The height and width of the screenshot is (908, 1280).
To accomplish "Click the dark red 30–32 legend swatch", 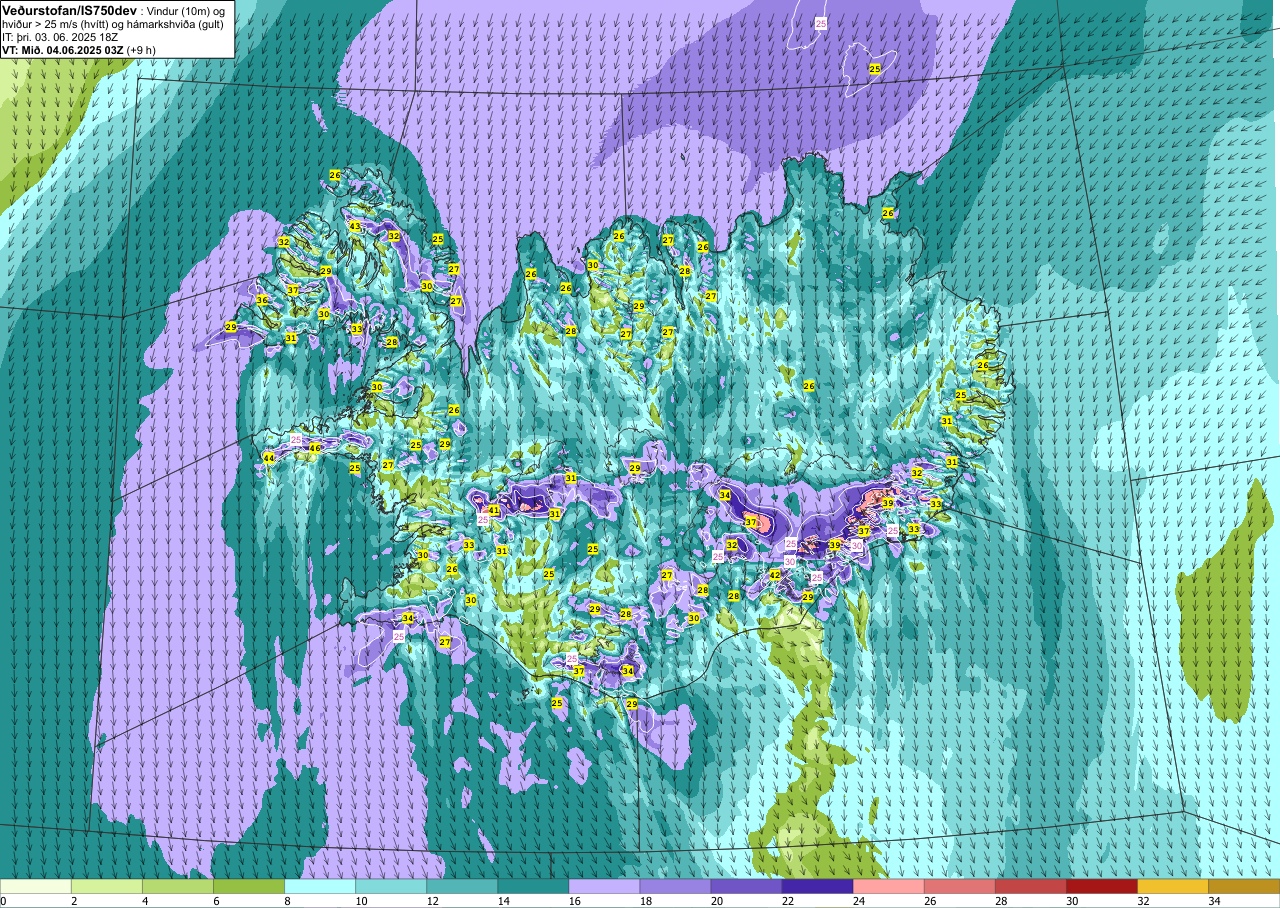I will (x=1101, y=886).
